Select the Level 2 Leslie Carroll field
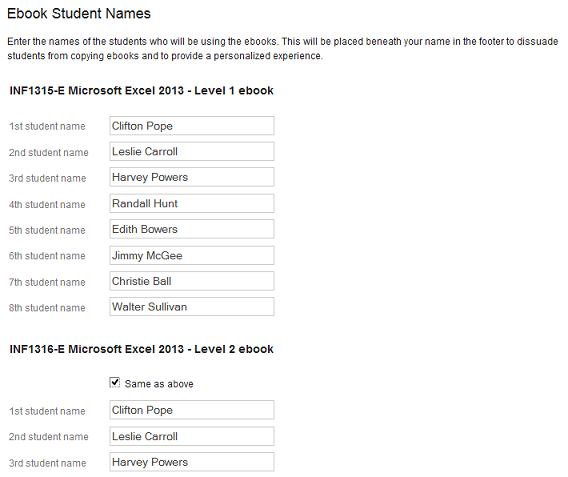The width and height of the screenshot is (568, 477). coord(192,436)
